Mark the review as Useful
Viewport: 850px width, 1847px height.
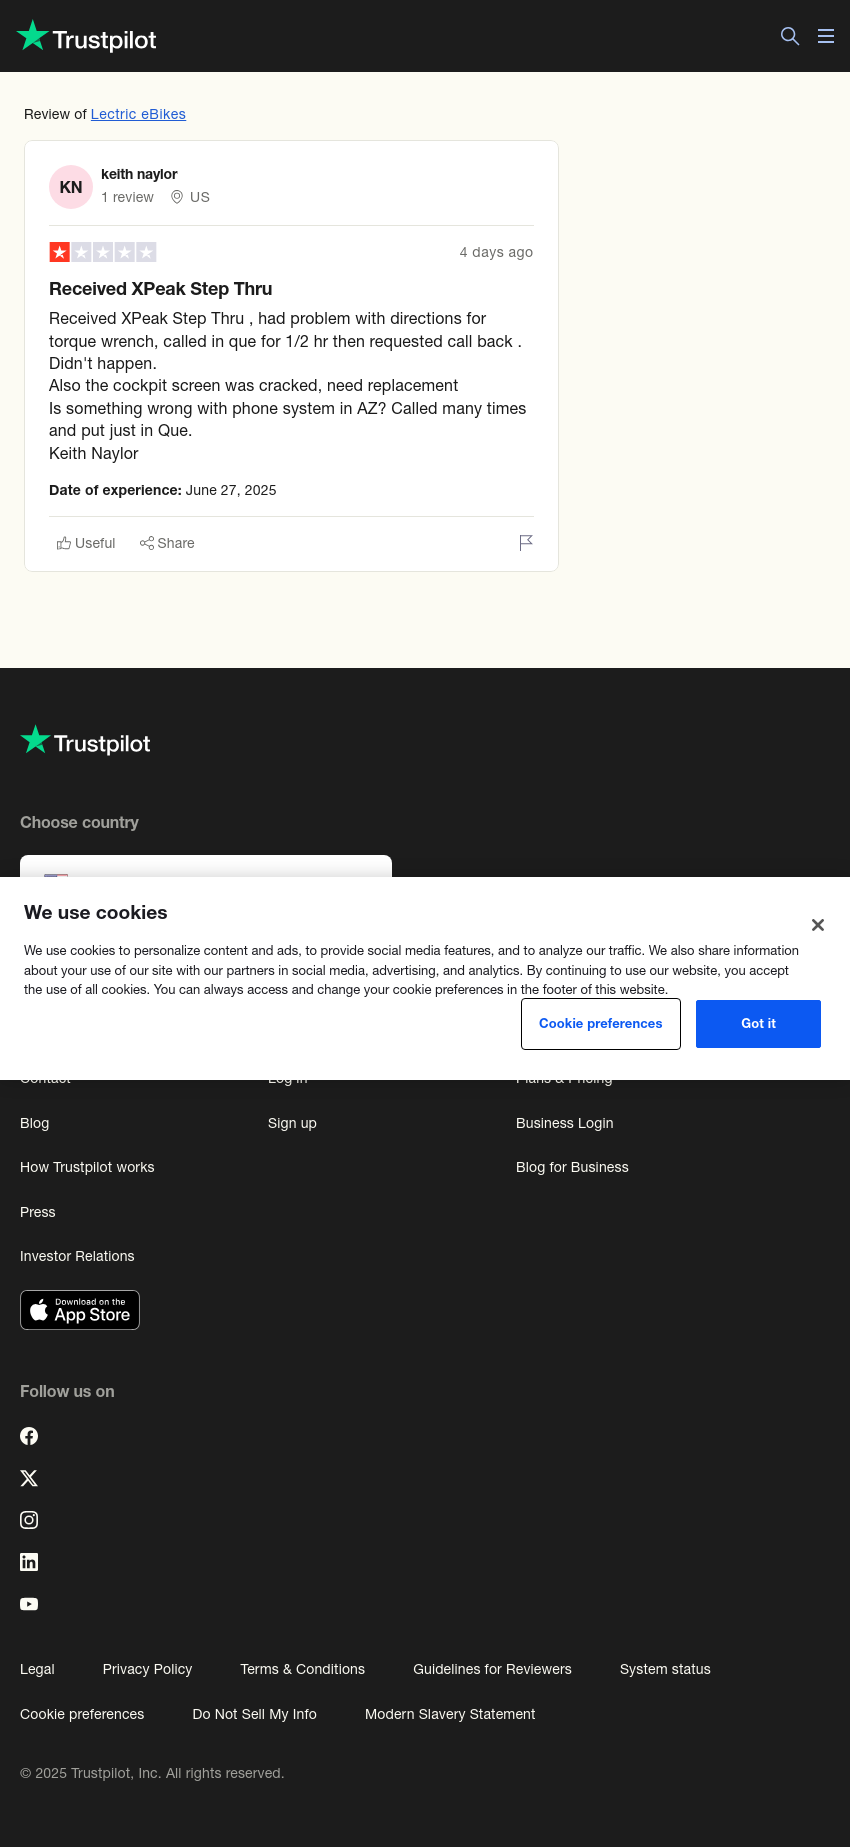(86, 543)
